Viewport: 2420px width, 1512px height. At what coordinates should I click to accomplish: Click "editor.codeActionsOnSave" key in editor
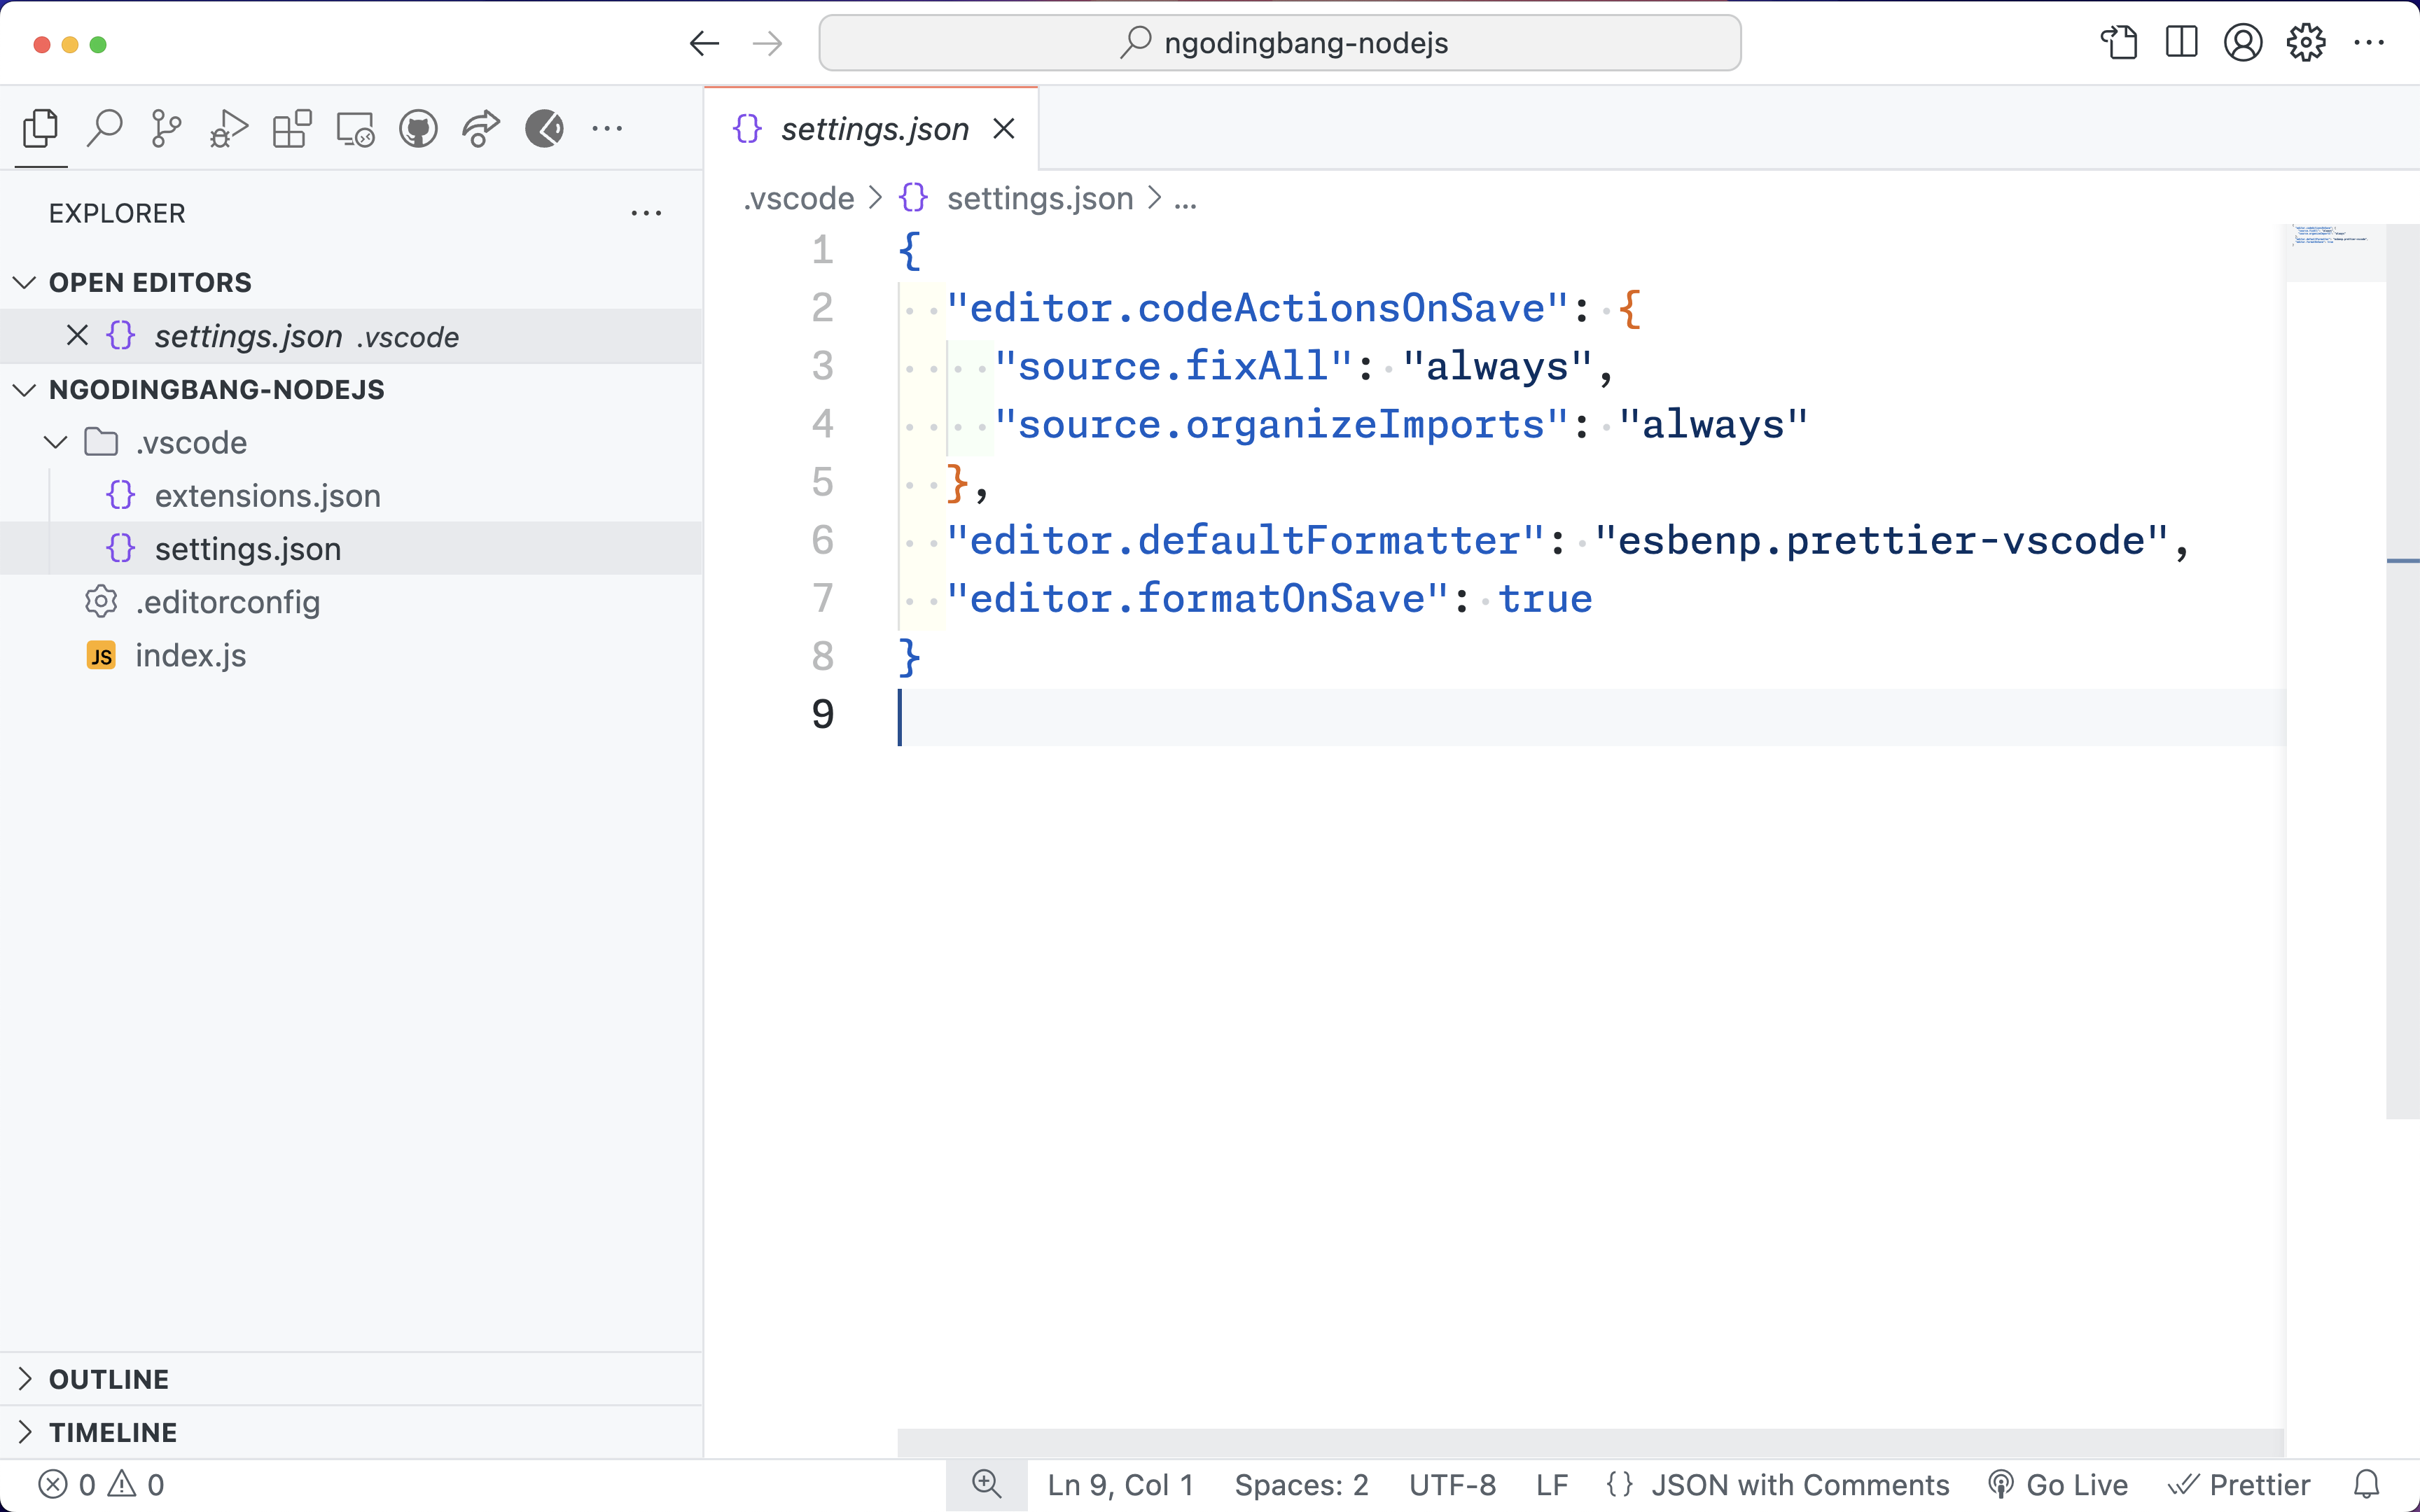click(x=1257, y=308)
